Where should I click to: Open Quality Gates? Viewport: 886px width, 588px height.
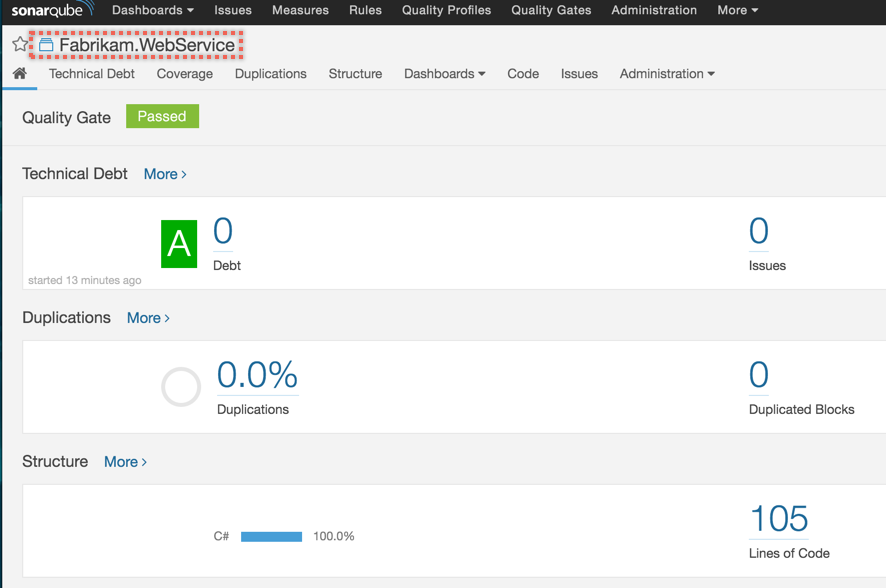pos(551,10)
